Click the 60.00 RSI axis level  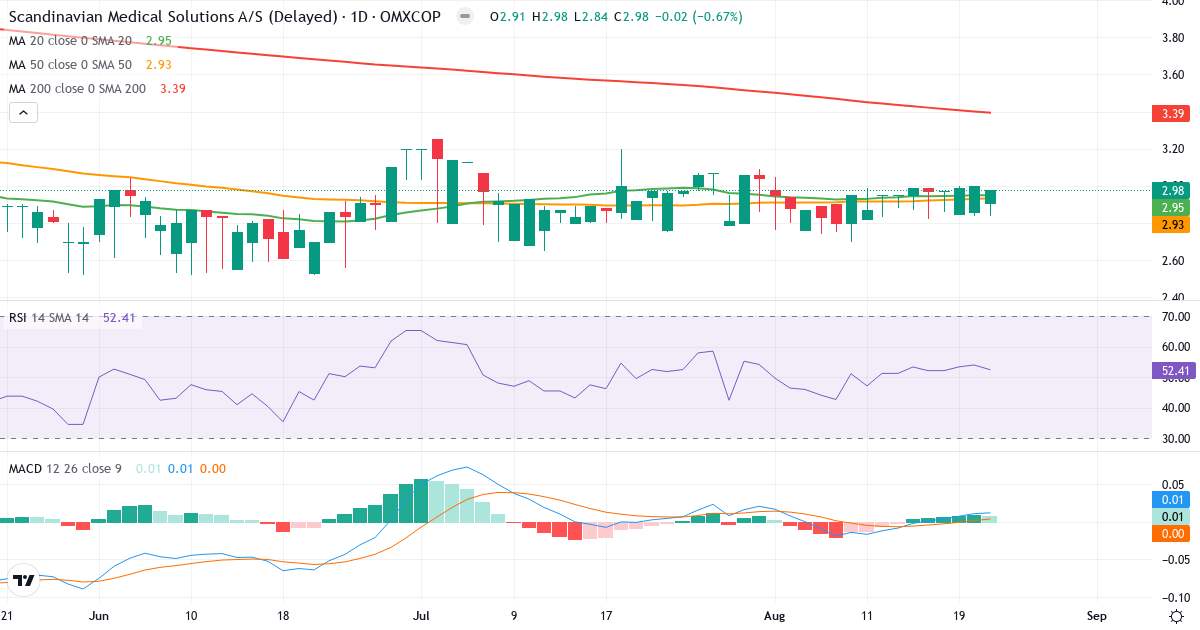1175,347
